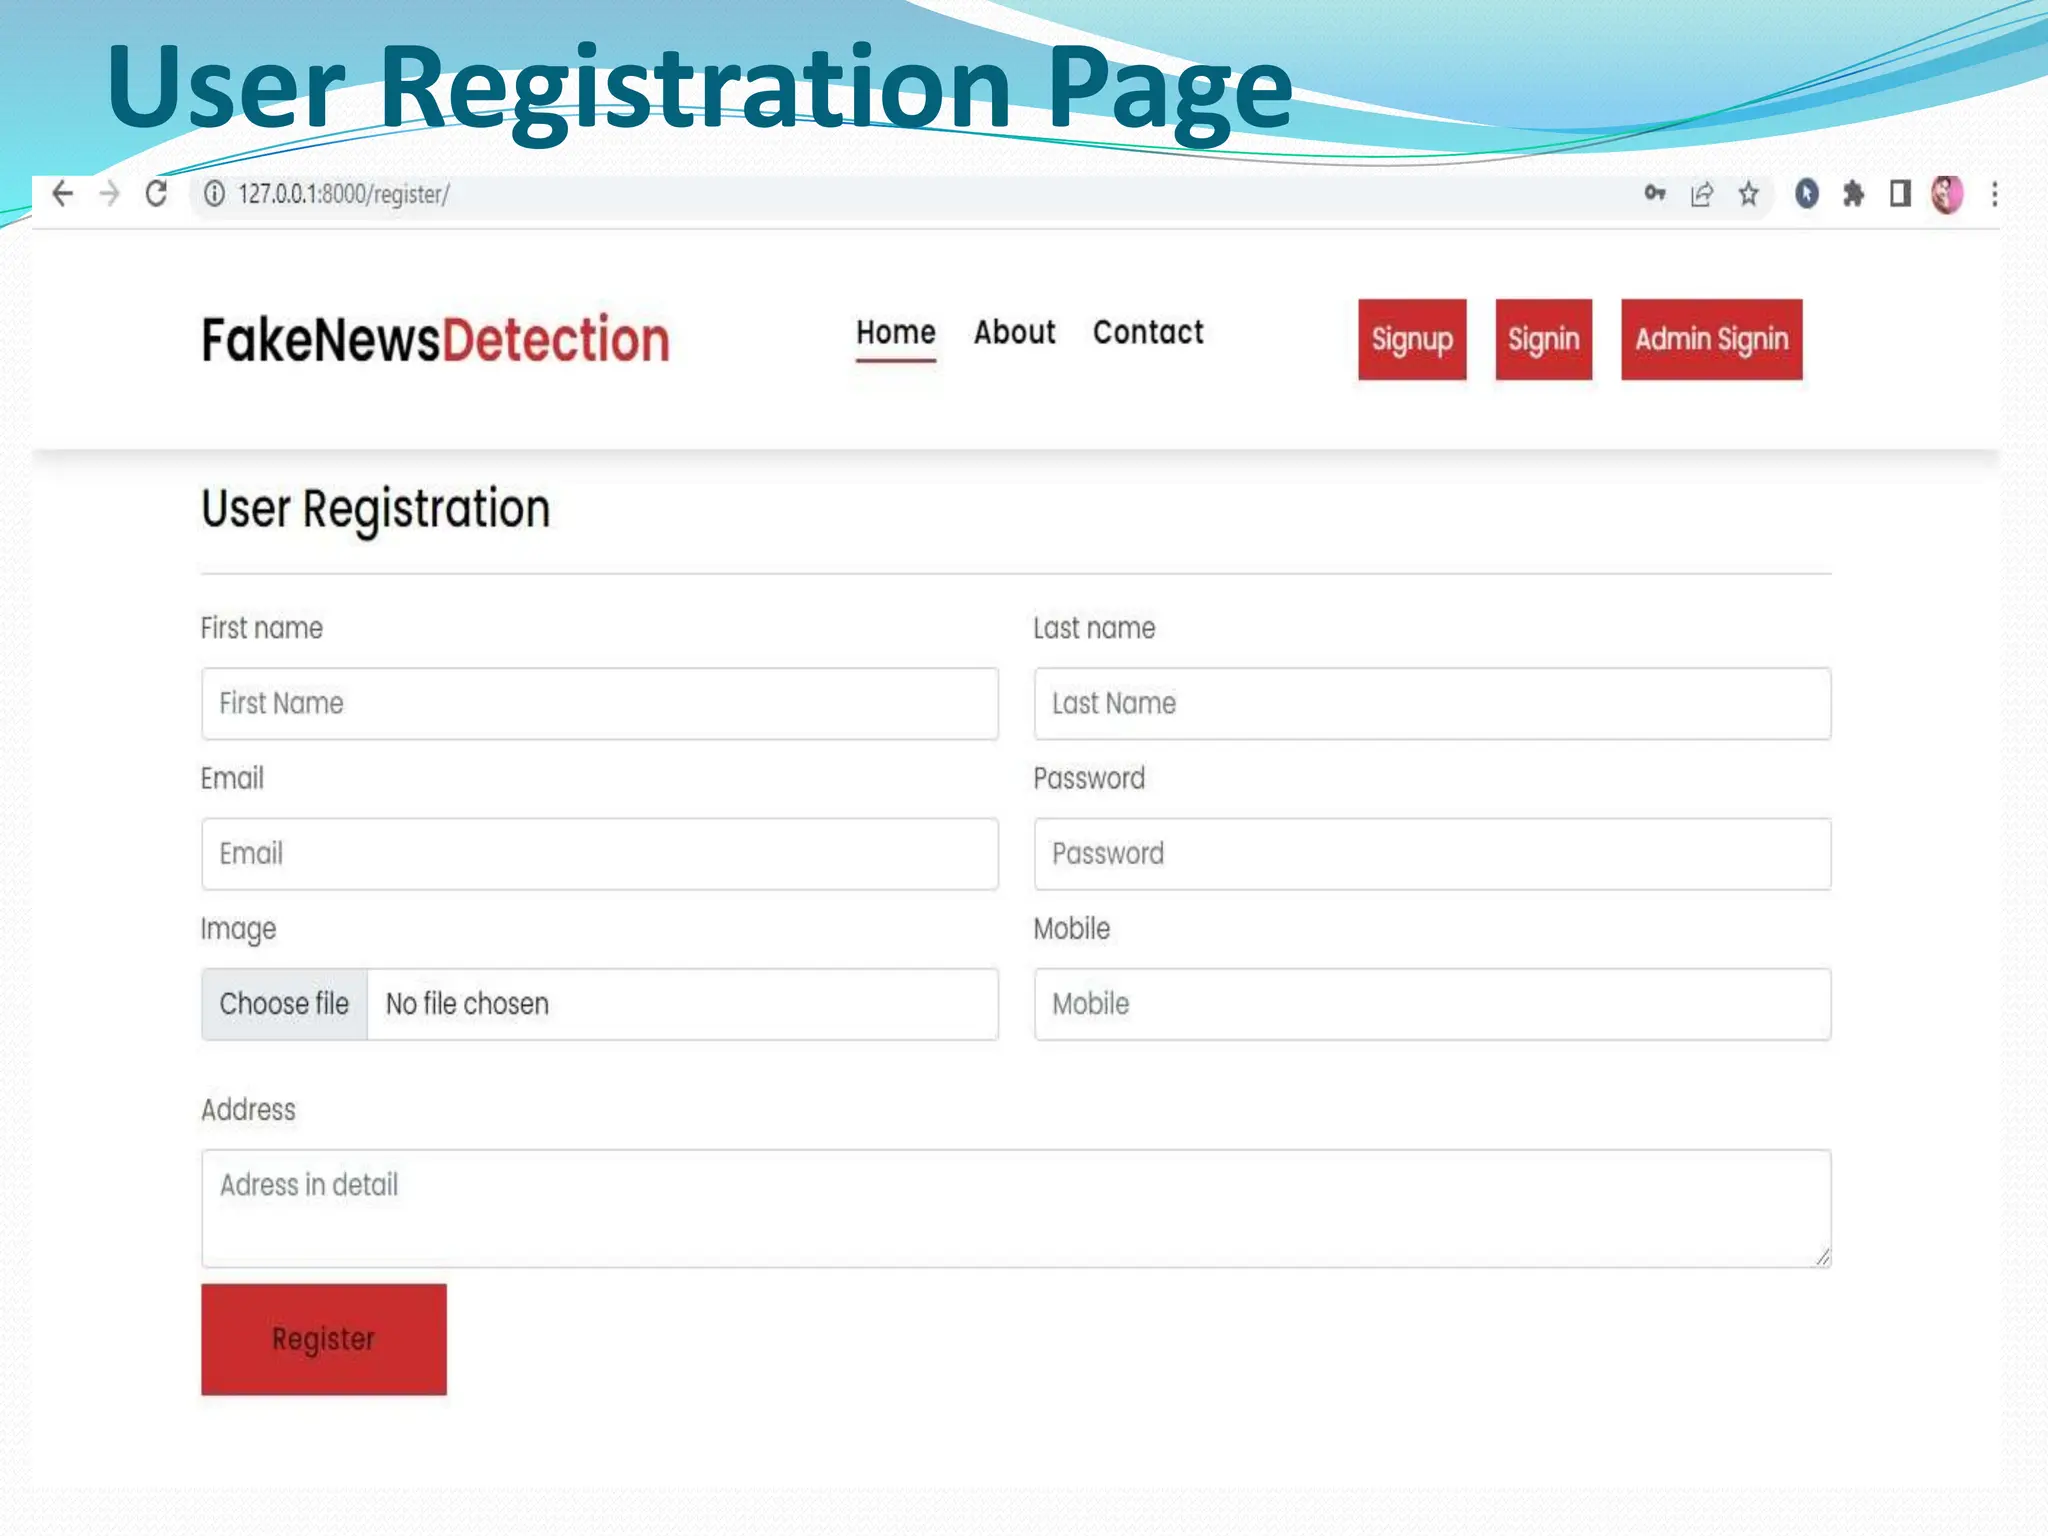Submit the form with Register button
Viewport: 2048px width, 1536px height.
[324, 1340]
